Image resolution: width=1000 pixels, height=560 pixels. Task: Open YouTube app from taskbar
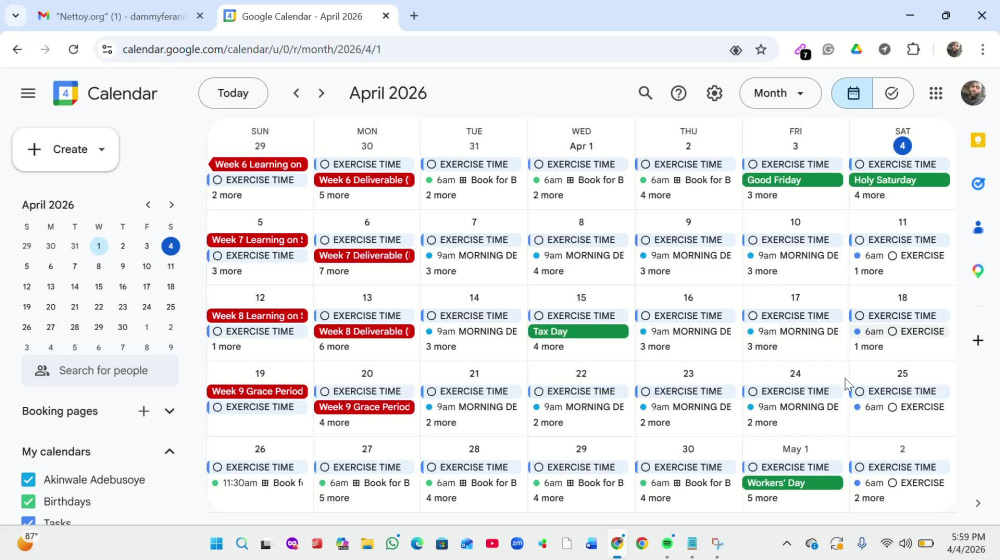492,543
